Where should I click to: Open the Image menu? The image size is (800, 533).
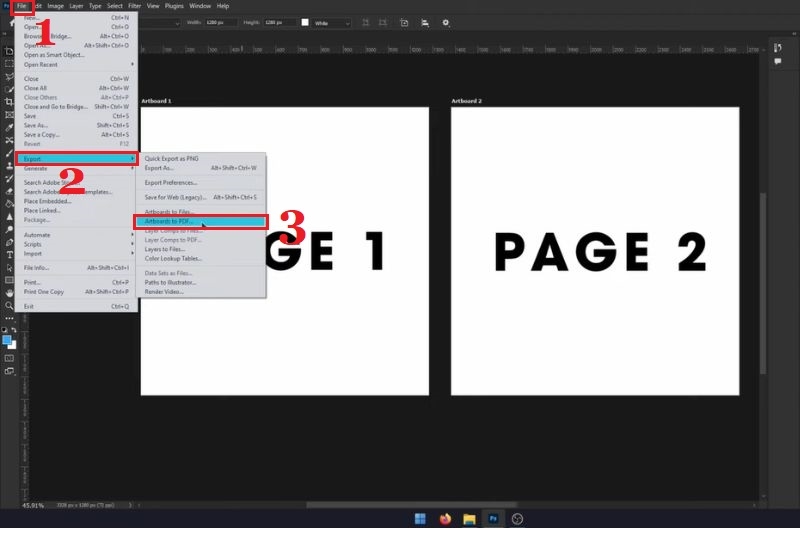[x=56, y=6]
